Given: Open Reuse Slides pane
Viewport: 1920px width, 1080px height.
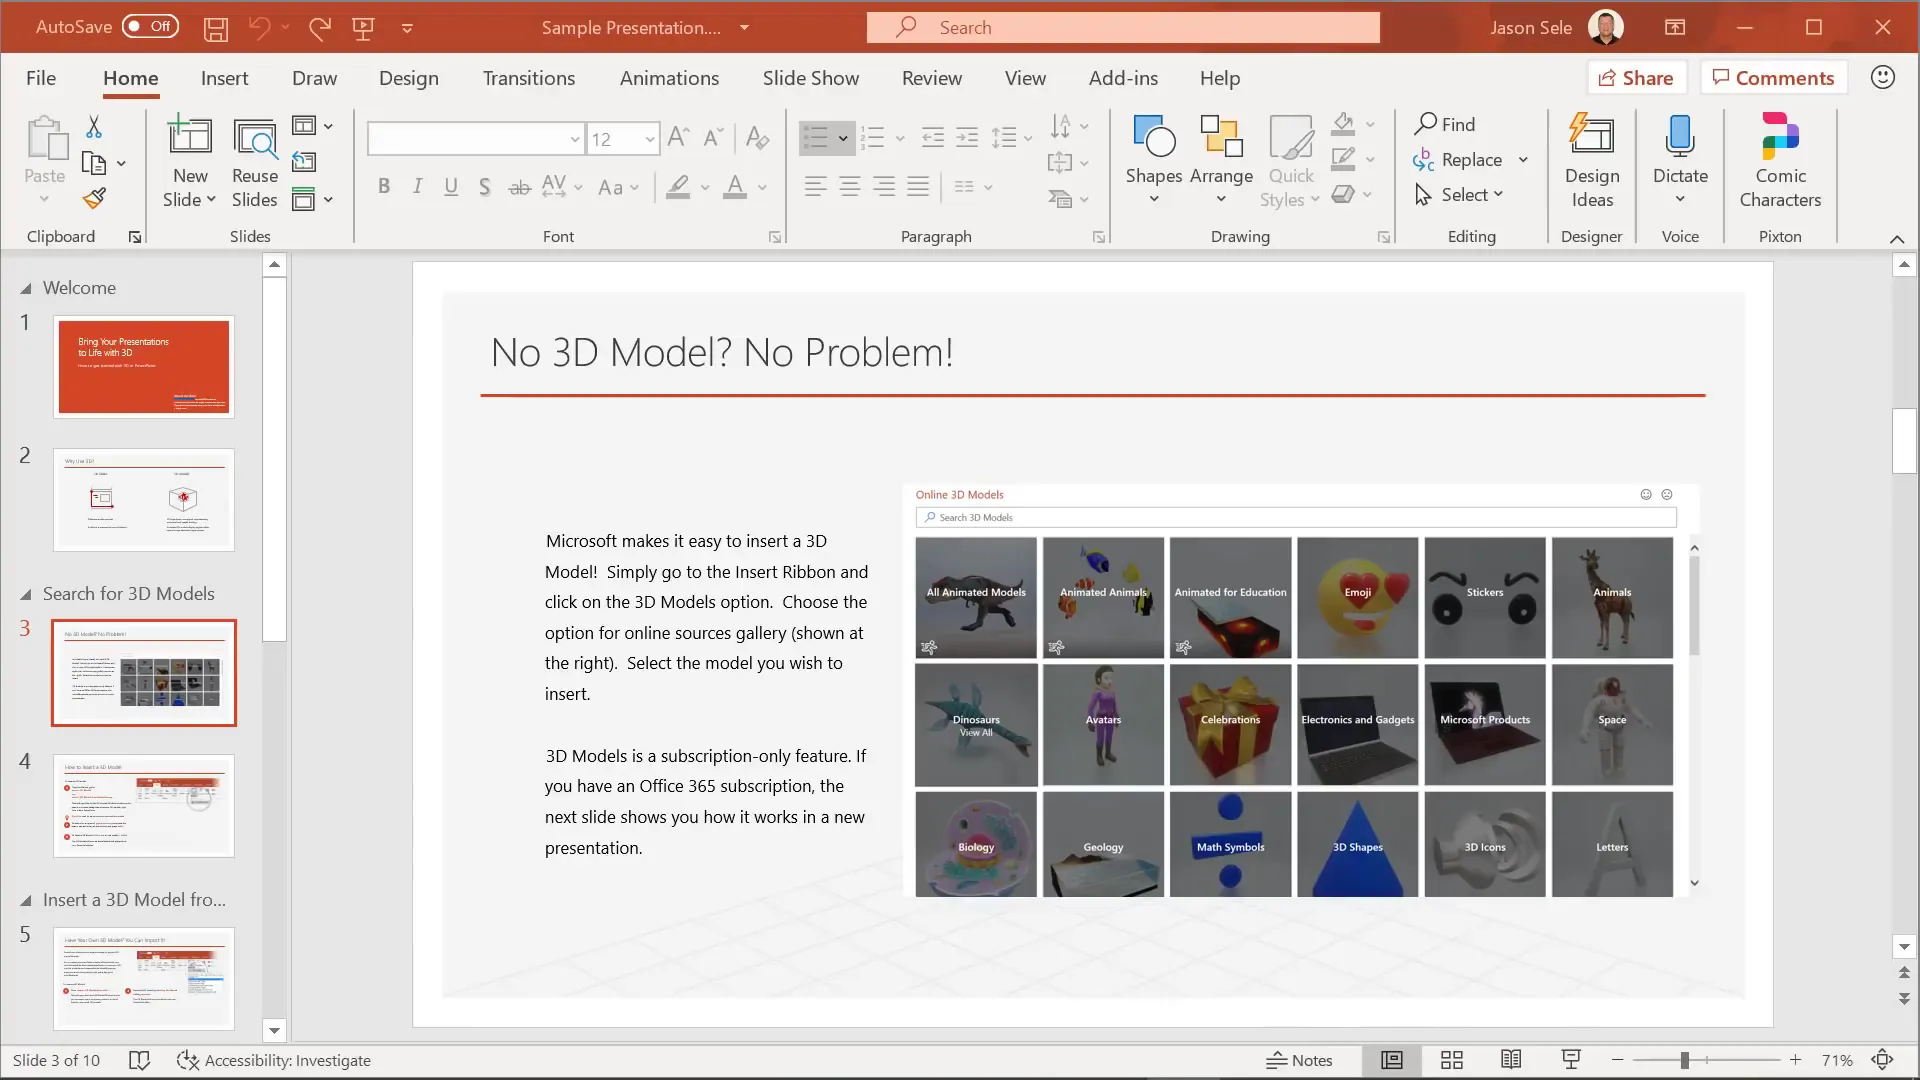Looking at the screenshot, I should [x=255, y=163].
